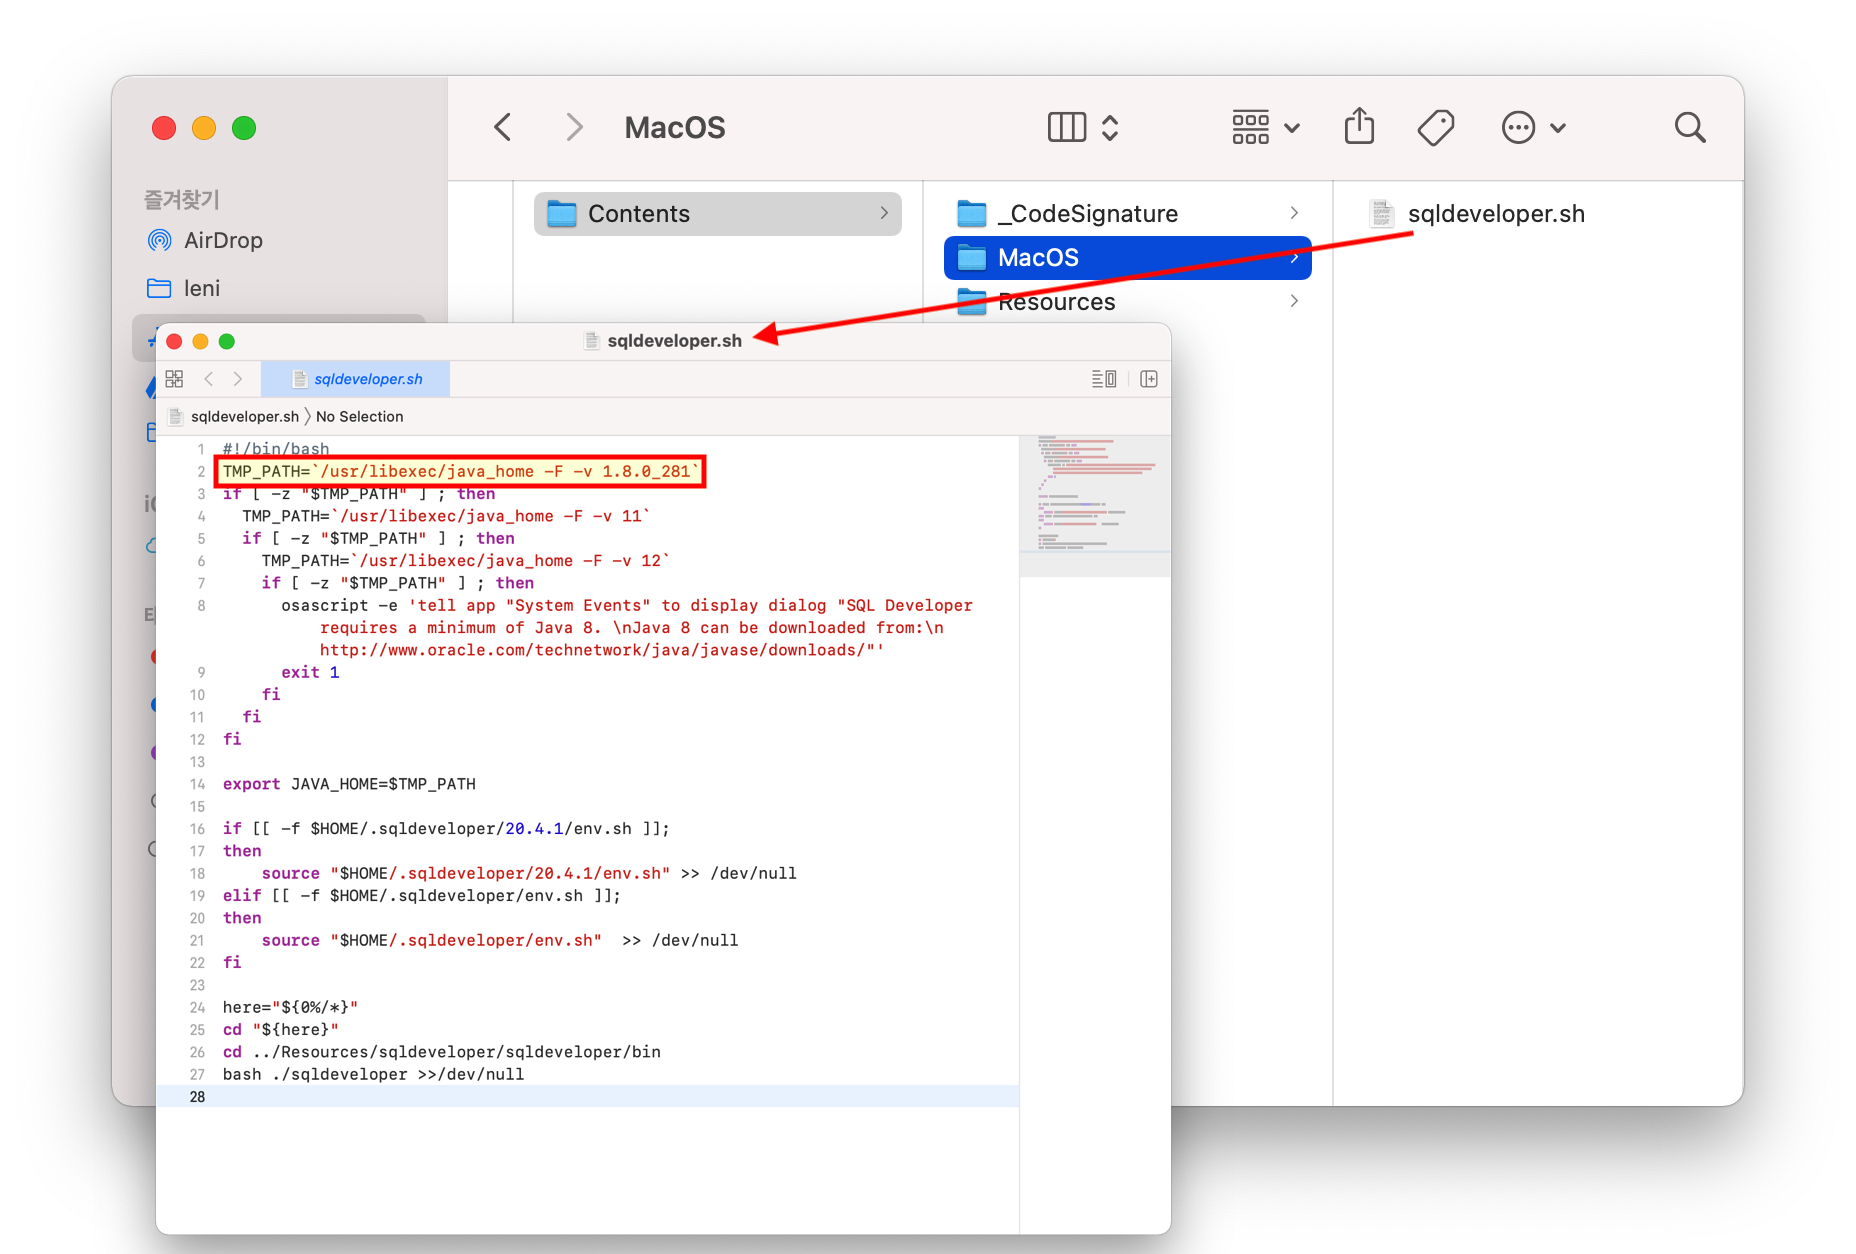Click empty line 28 in editor
1856x1254 pixels.
[x=588, y=1096]
